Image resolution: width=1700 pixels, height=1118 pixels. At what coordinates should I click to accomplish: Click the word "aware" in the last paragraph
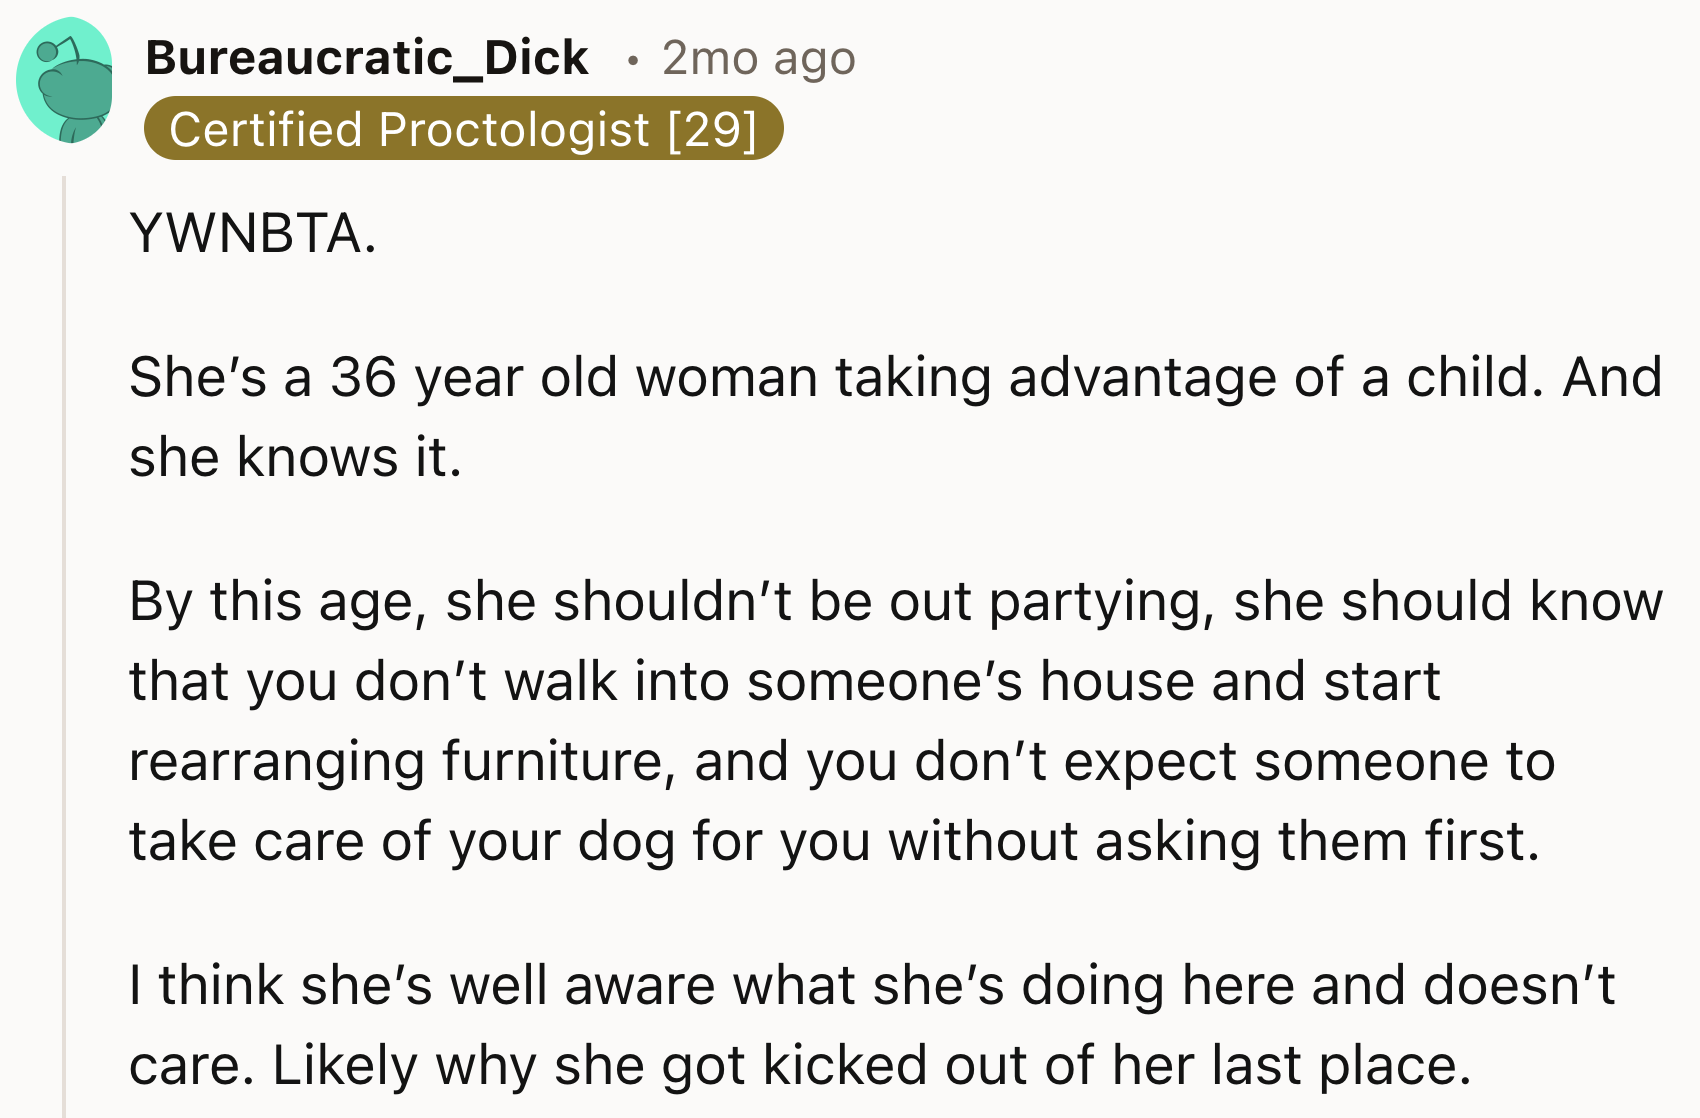(639, 986)
